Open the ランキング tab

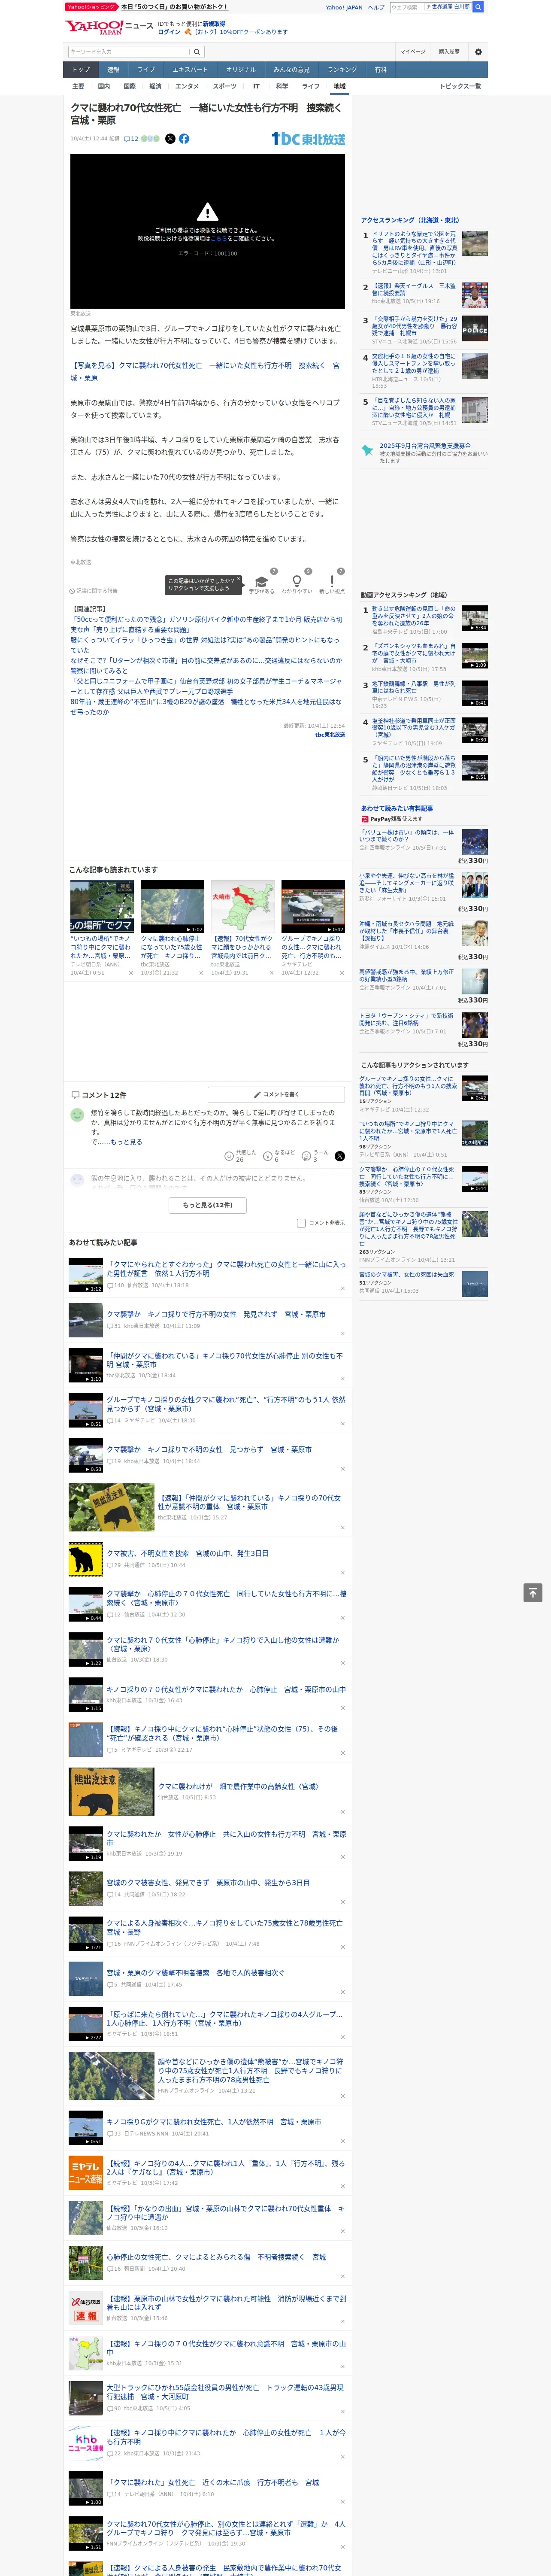click(x=342, y=70)
